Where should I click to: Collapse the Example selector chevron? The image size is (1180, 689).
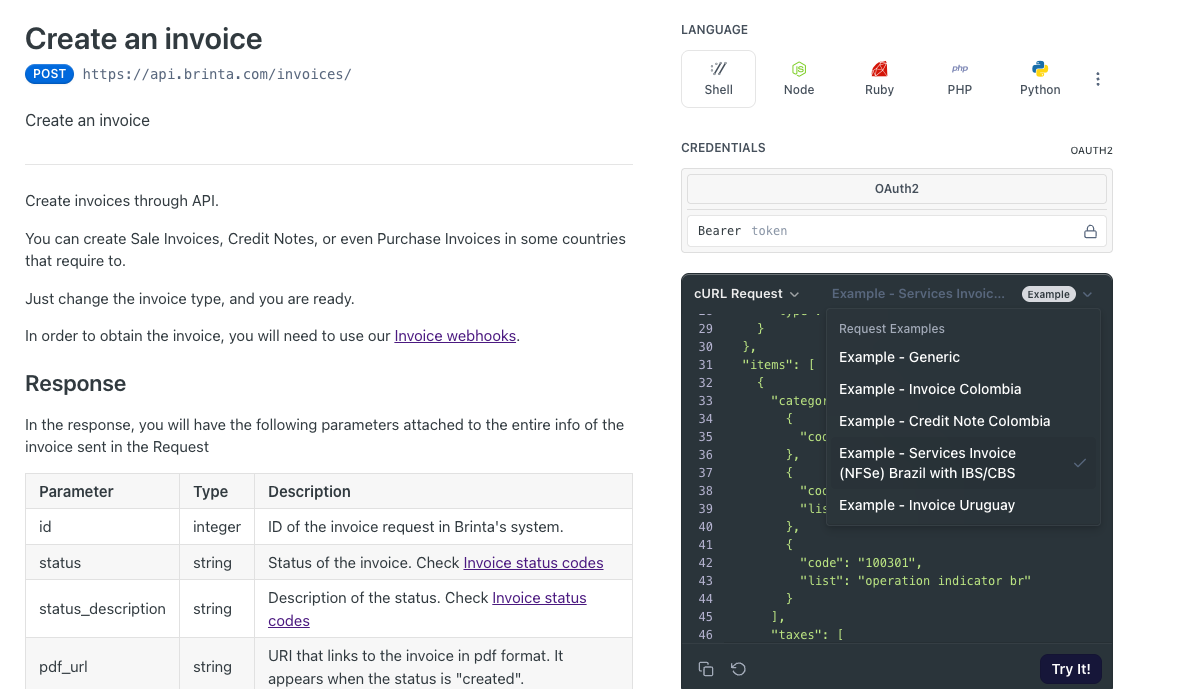[x=1087, y=294]
